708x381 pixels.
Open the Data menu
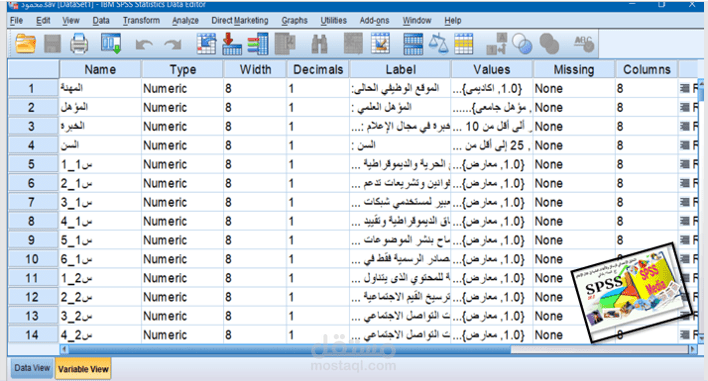[x=101, y=20]
